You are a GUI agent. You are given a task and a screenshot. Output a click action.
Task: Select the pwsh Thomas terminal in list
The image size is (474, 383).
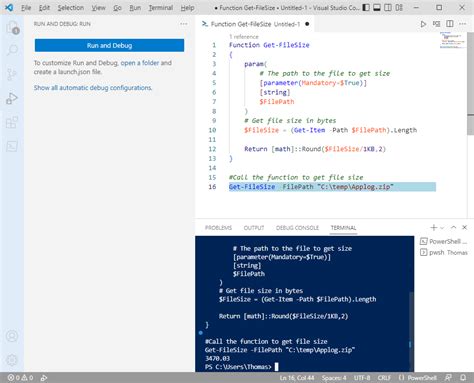point(444,252)
